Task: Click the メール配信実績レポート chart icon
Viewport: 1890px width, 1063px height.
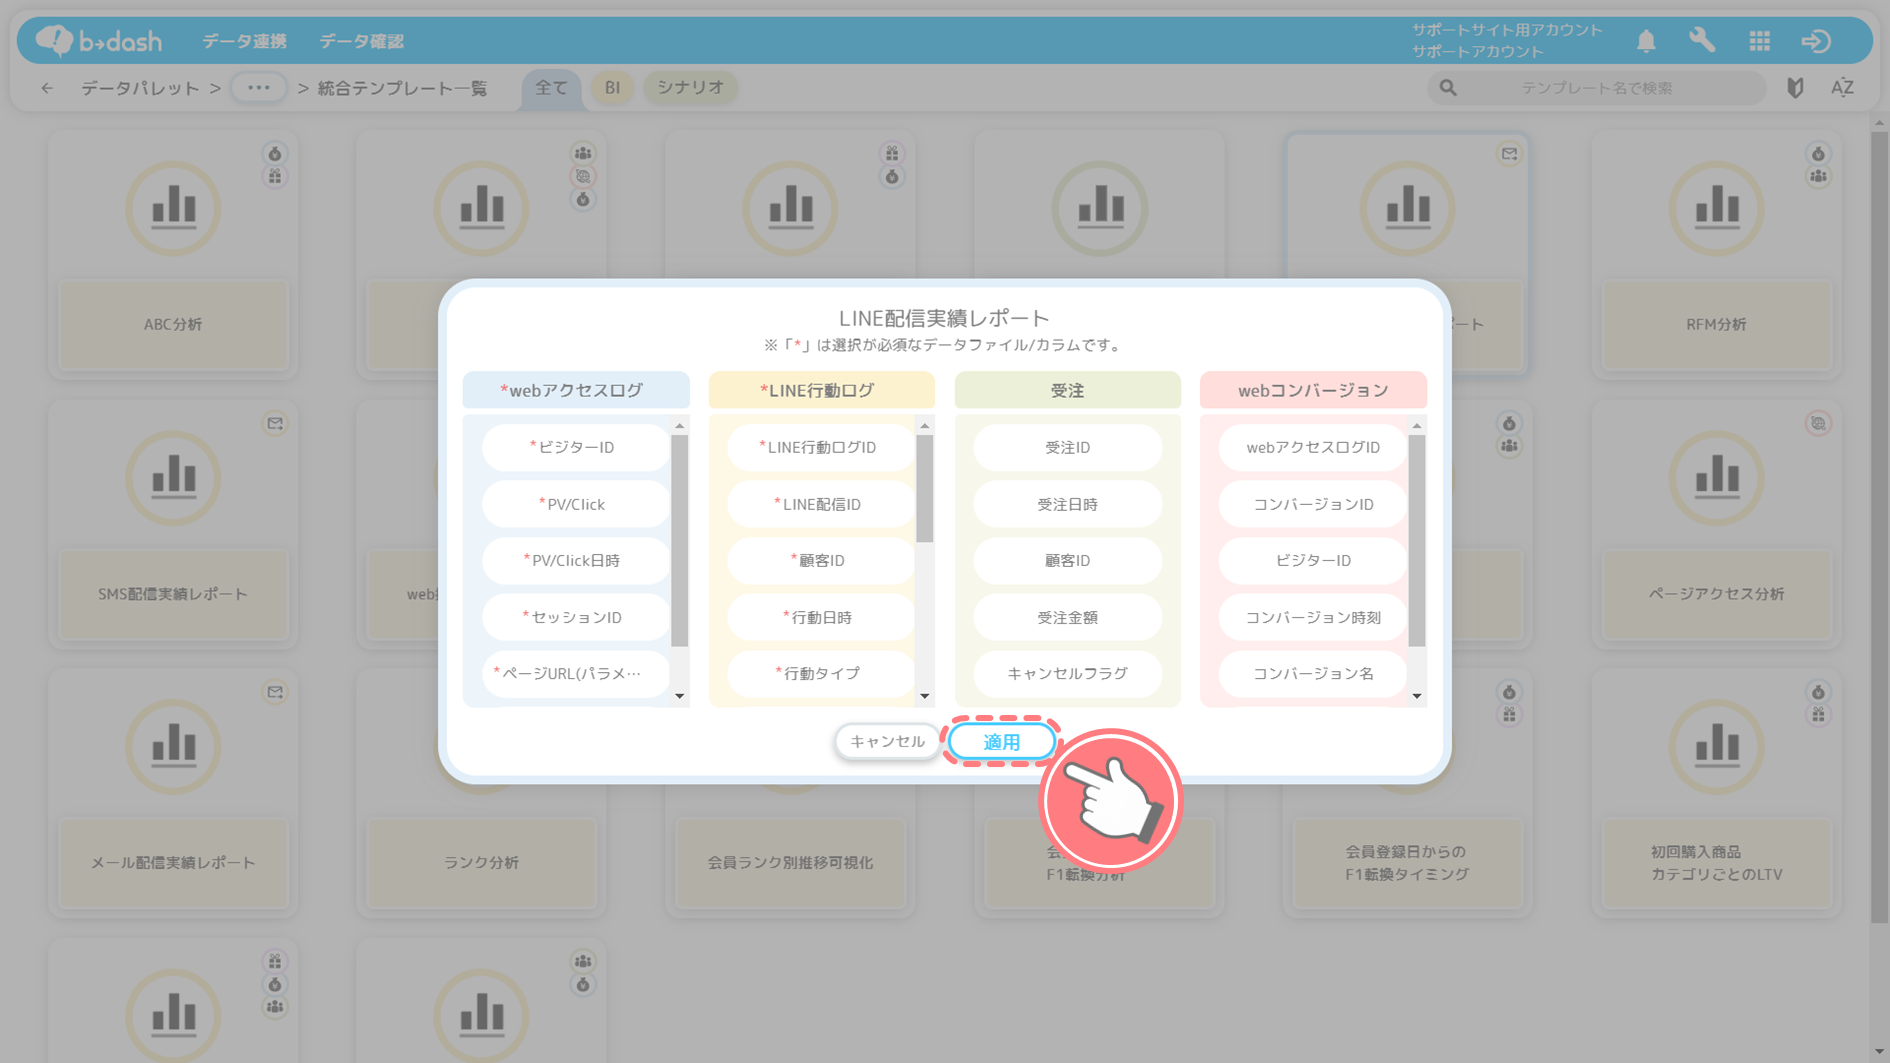Action: click(173, 746)
